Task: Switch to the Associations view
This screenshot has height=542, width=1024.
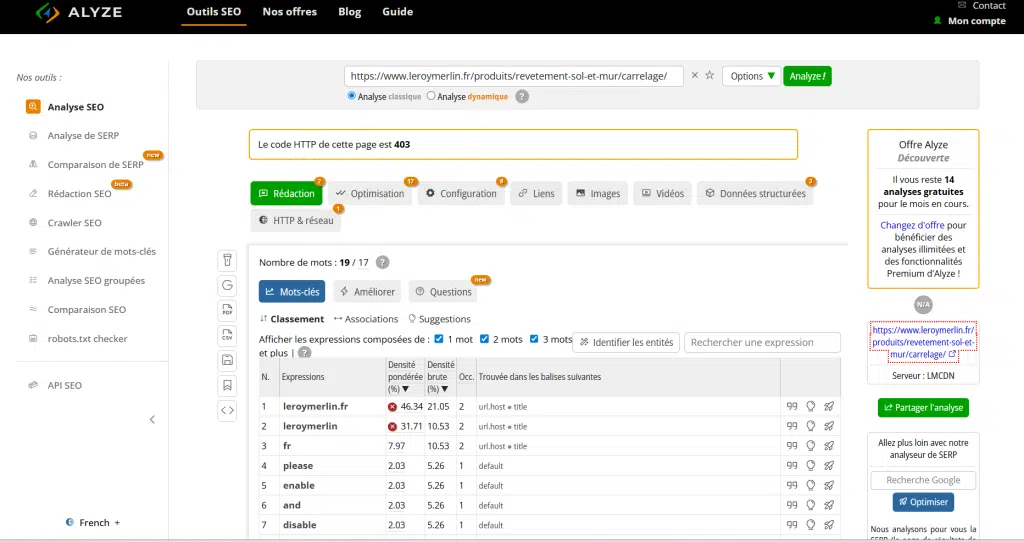Action: click(x=366, y=319)
